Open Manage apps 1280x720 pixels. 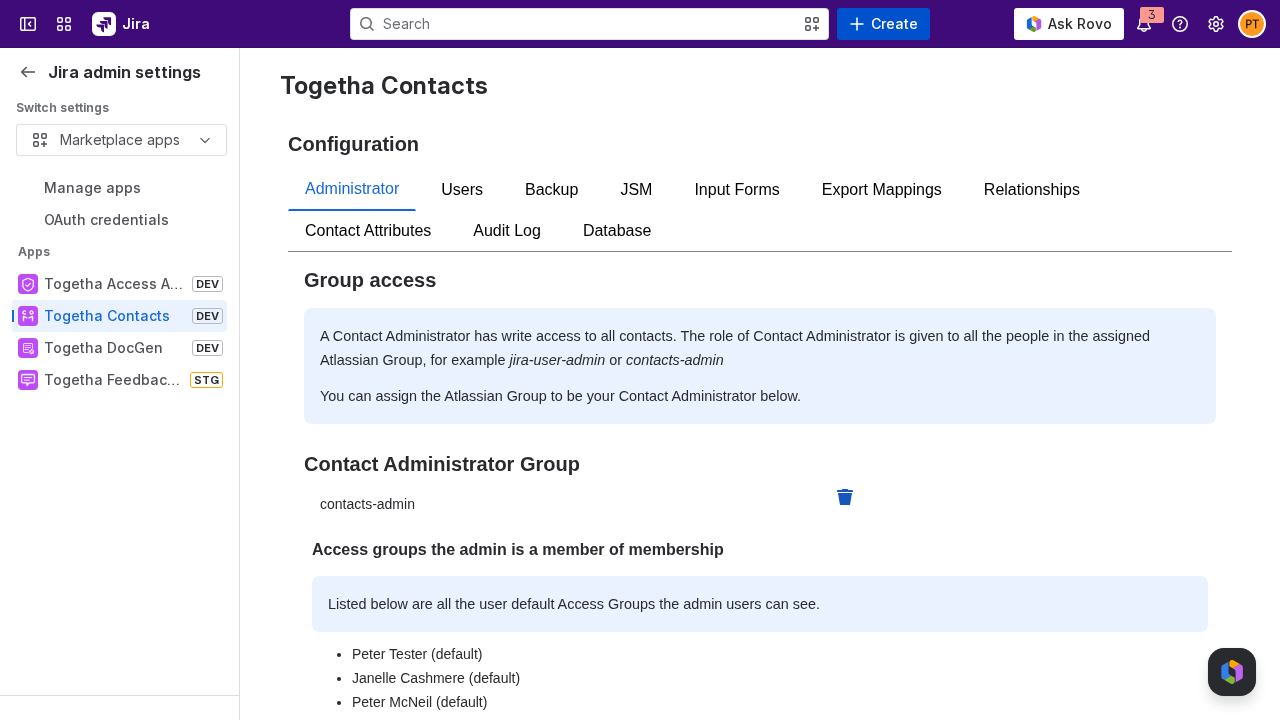coord(92,188)
